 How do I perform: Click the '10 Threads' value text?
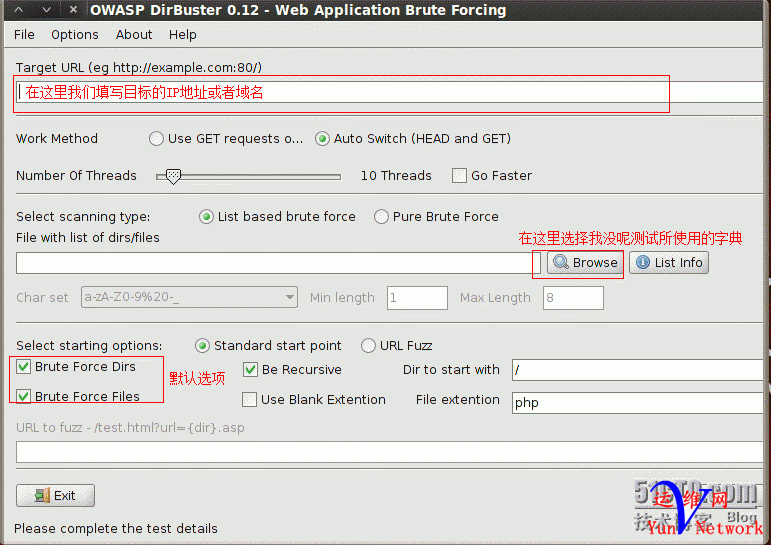tap(396, 176)
